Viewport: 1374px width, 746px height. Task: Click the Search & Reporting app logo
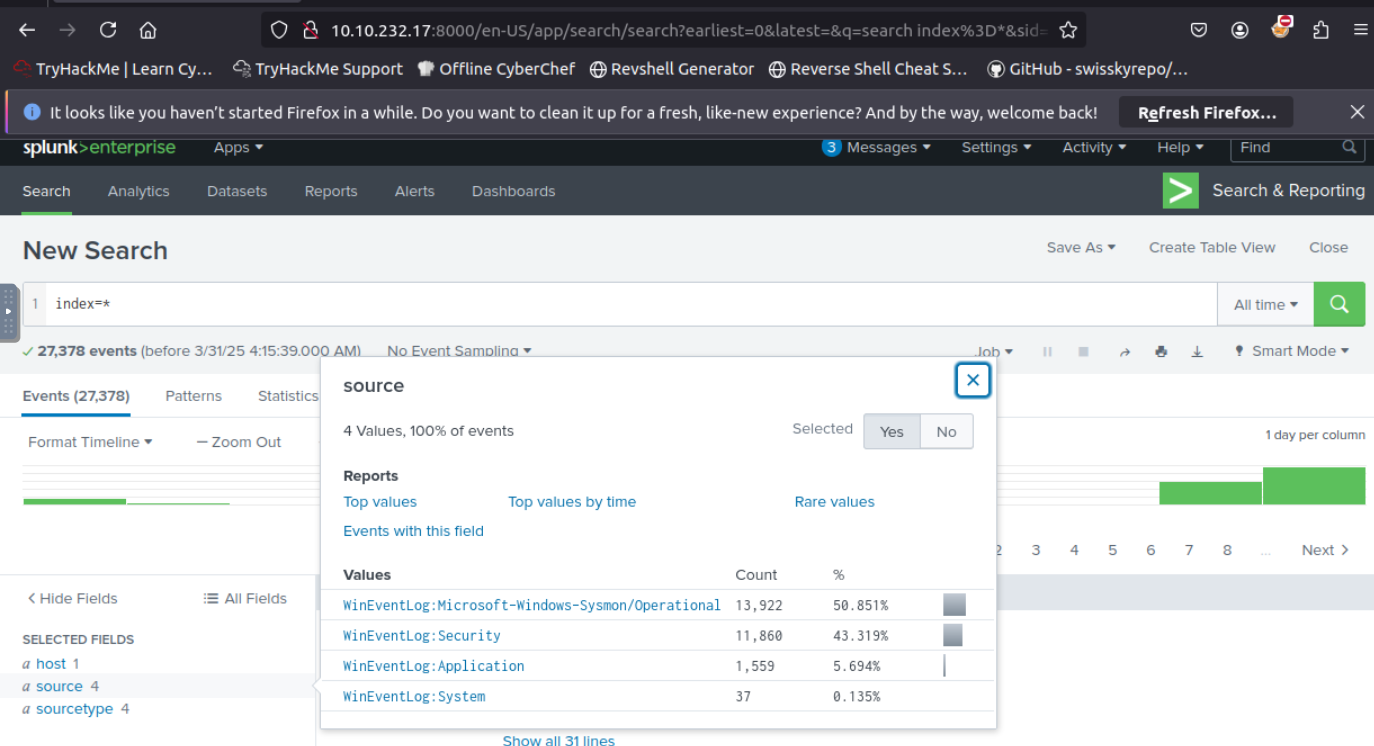(x=1180, y=190)
